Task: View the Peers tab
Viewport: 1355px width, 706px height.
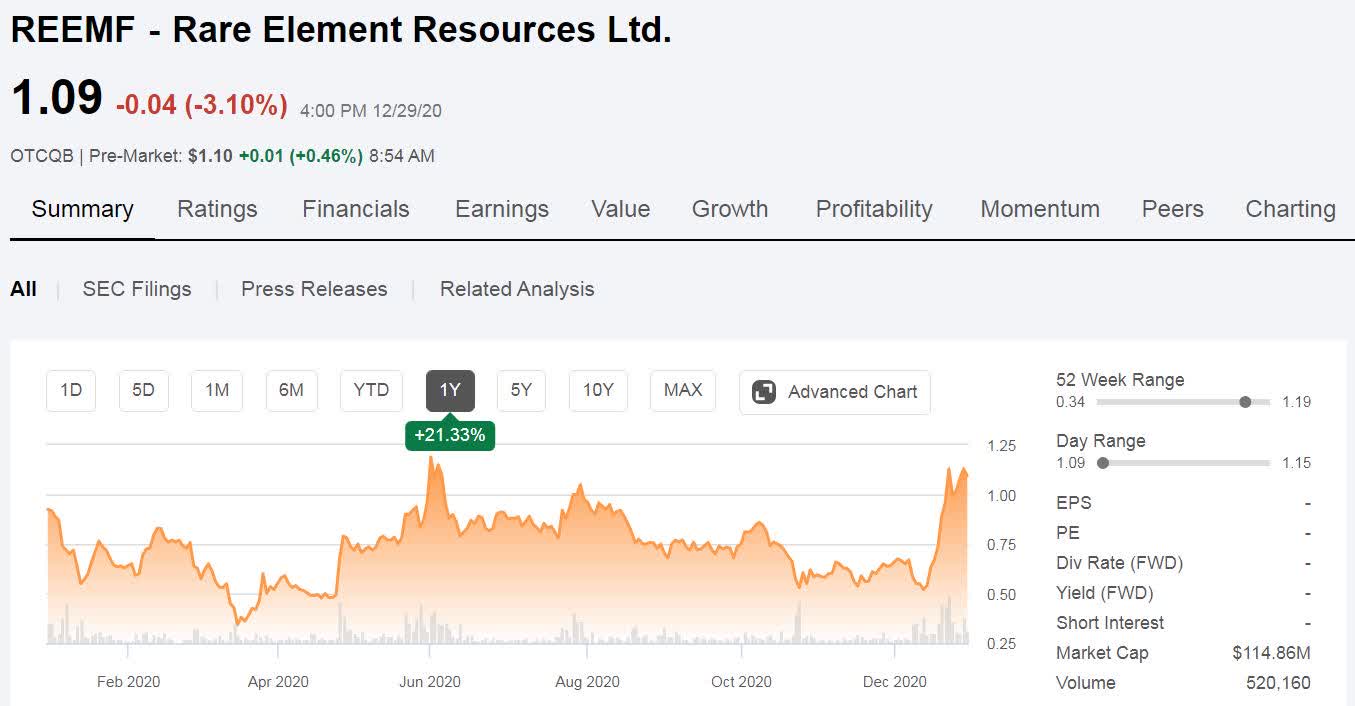Action: click(x=1172, y=209)
